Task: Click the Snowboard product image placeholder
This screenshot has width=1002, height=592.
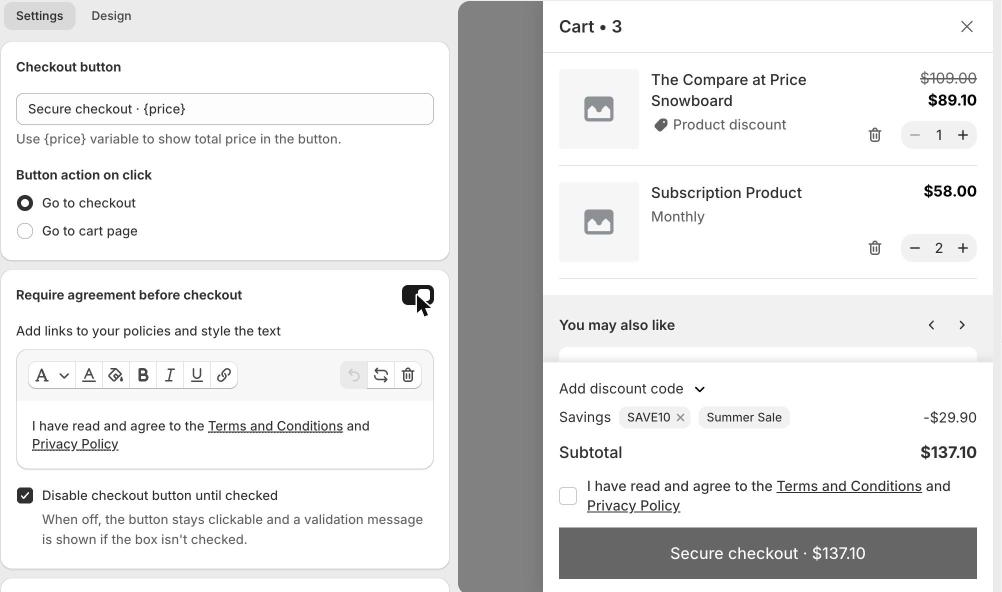Action: click(599, 109)
